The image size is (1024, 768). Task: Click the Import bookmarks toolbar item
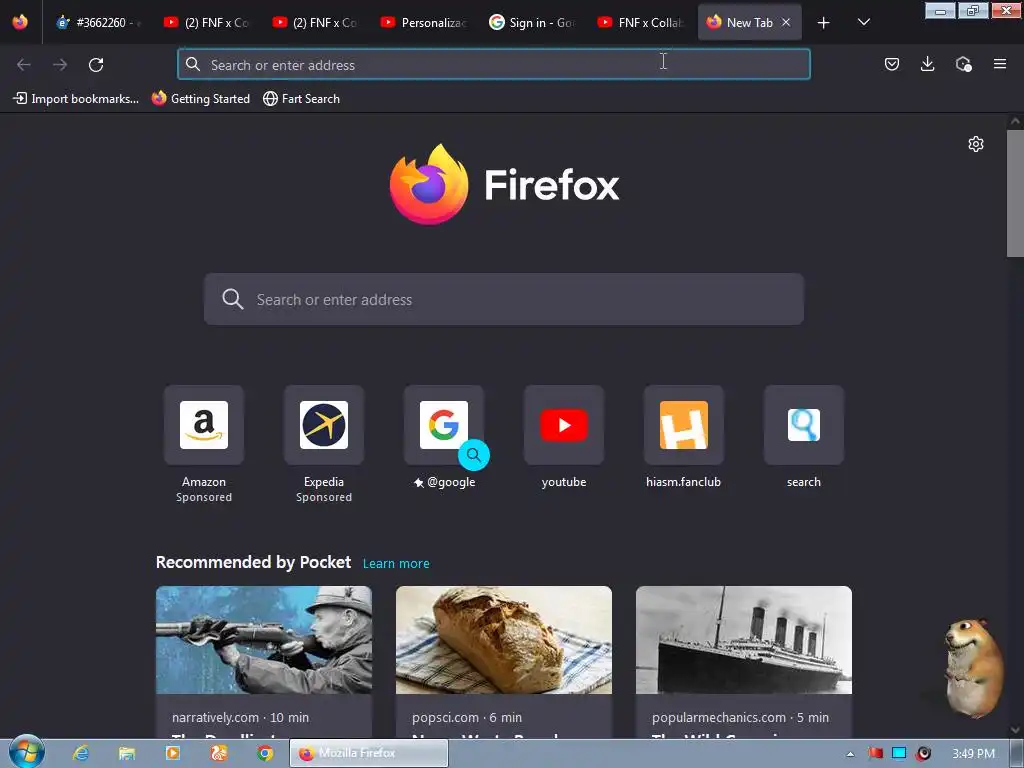76,99
